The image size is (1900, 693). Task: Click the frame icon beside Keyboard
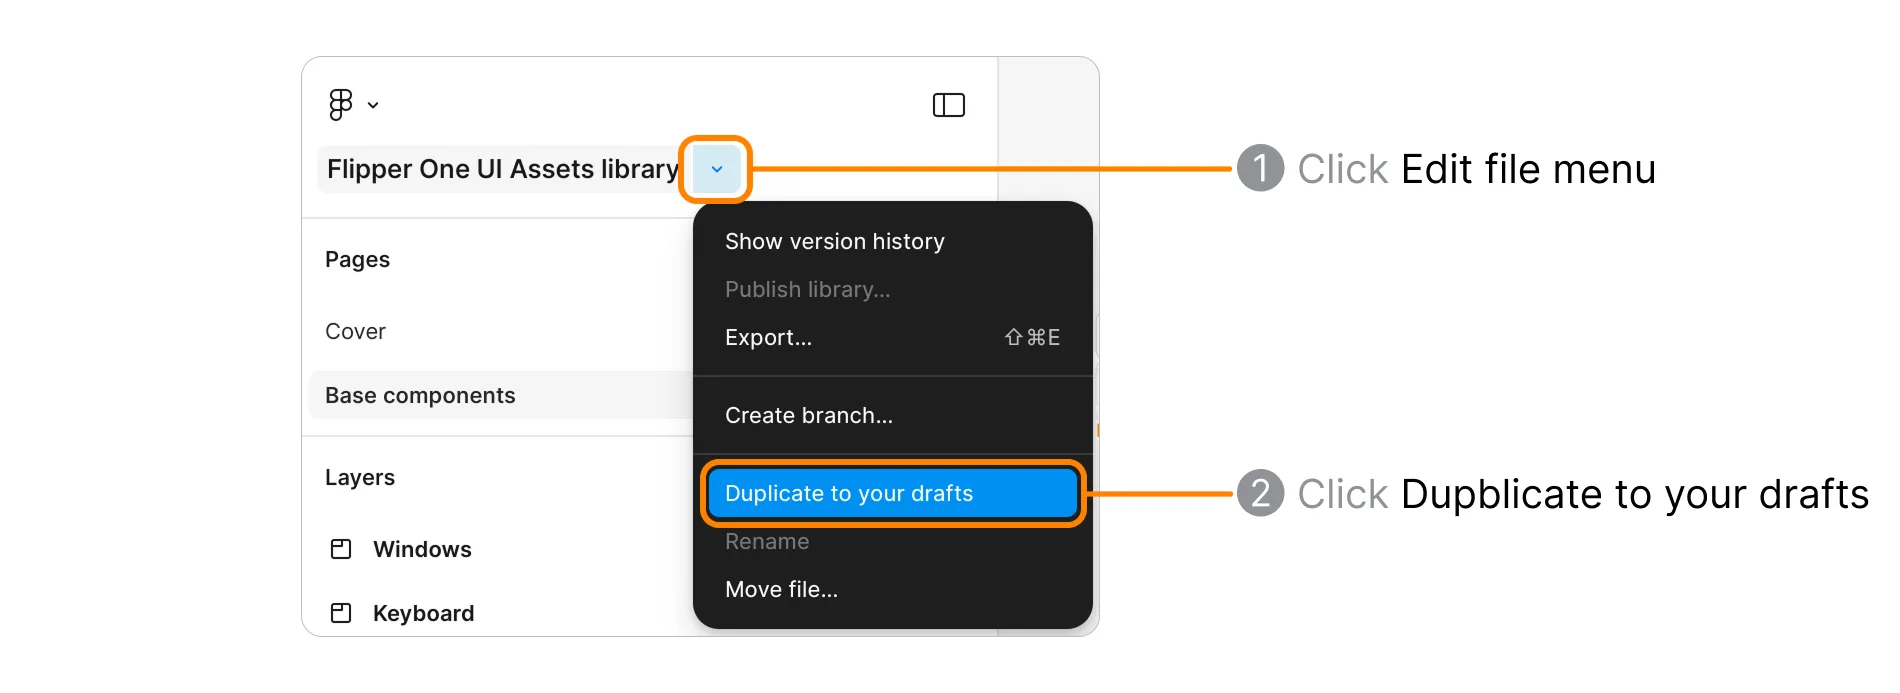341,613
